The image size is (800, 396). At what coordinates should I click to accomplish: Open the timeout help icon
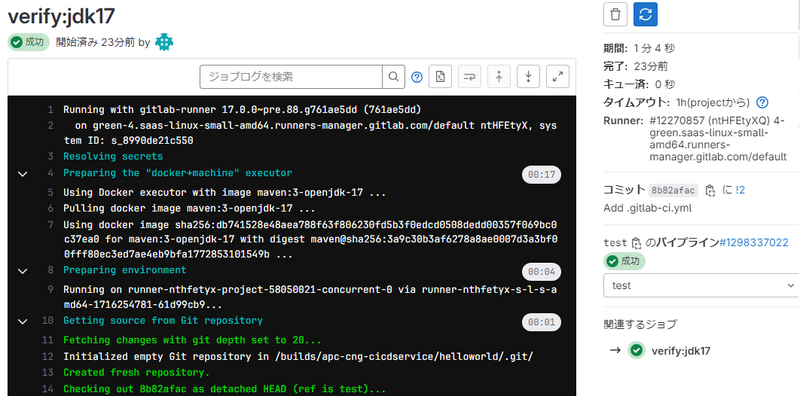[x=762, y=103]
